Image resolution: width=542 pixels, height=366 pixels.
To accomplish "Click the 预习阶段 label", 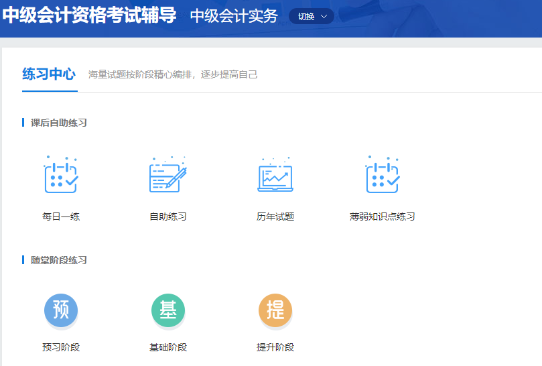I will [x=61, y=347].
